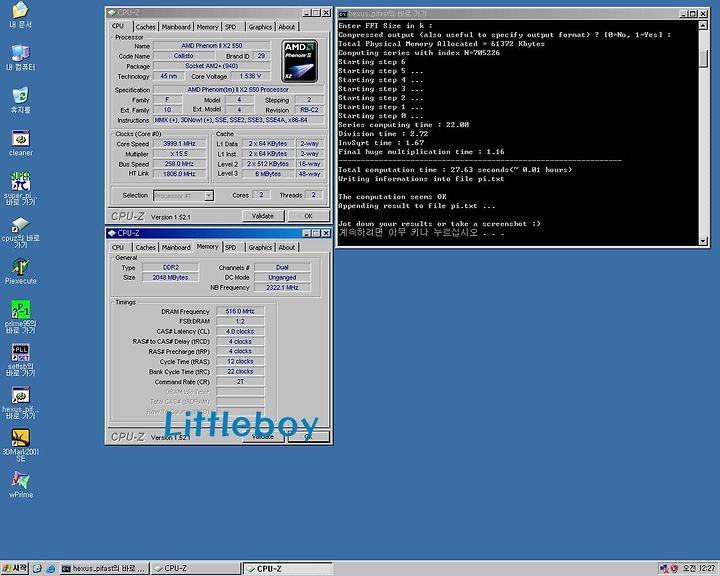Click the Level 3 cache value 6 MBytes

[268, 174]
